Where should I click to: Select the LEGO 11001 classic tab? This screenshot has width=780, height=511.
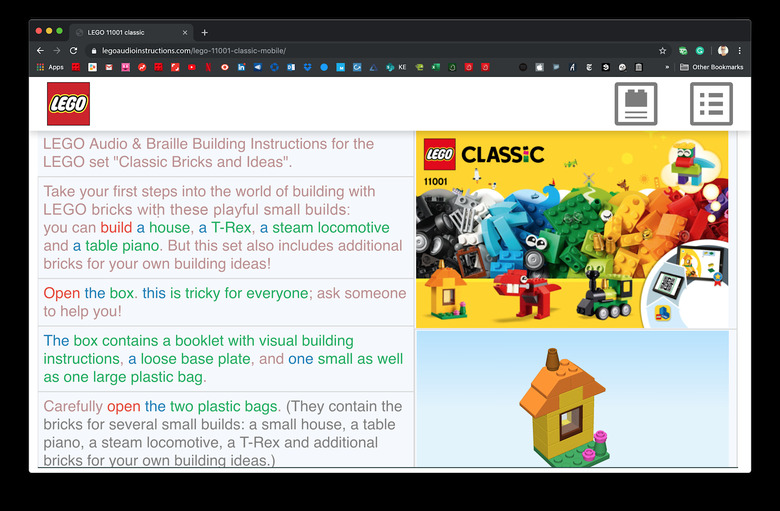[x=131, y=32]
